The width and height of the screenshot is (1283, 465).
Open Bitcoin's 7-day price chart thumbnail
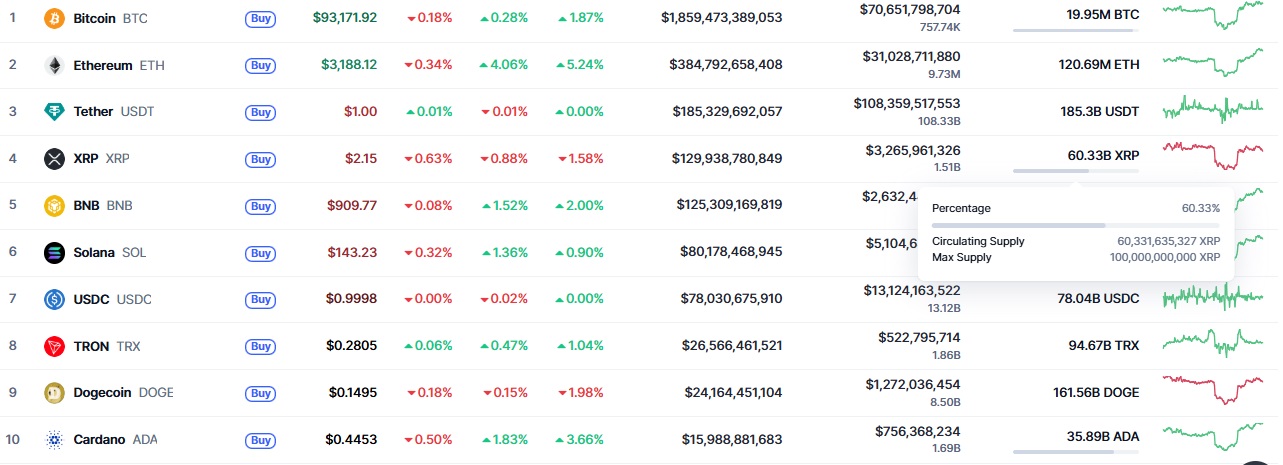1213,17
